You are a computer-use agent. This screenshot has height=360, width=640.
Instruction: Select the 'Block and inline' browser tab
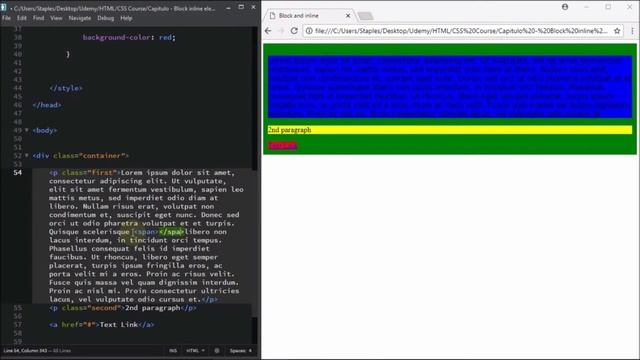tap(308, 16)
